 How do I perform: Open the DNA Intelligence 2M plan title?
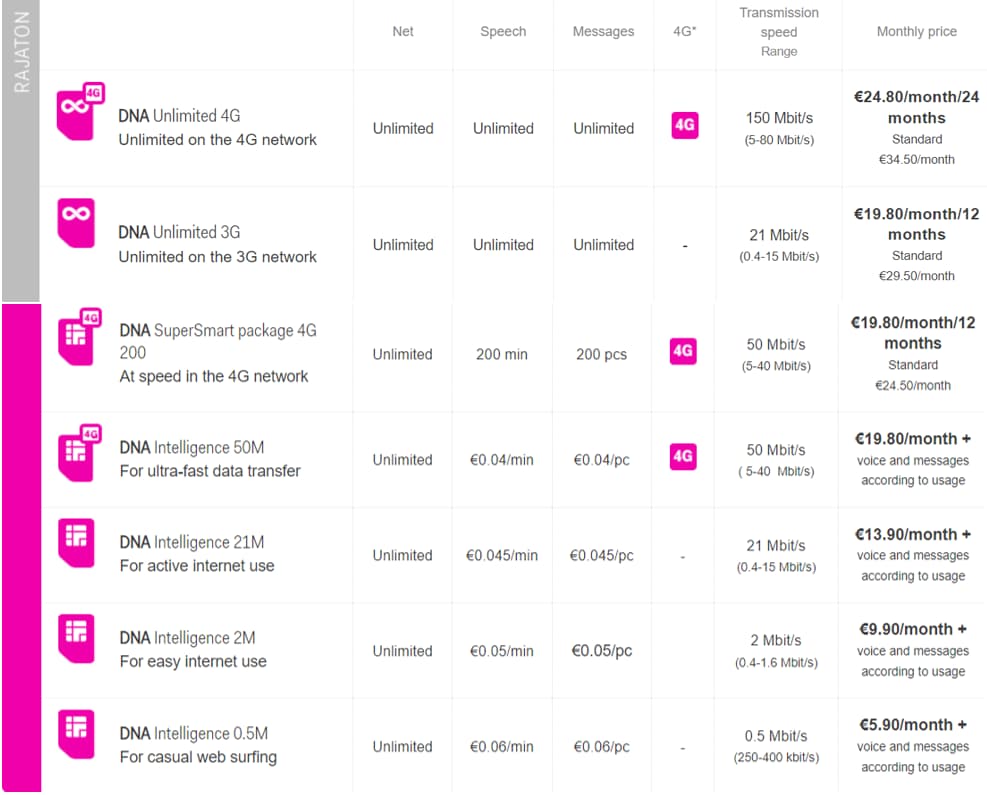(188, 638)
